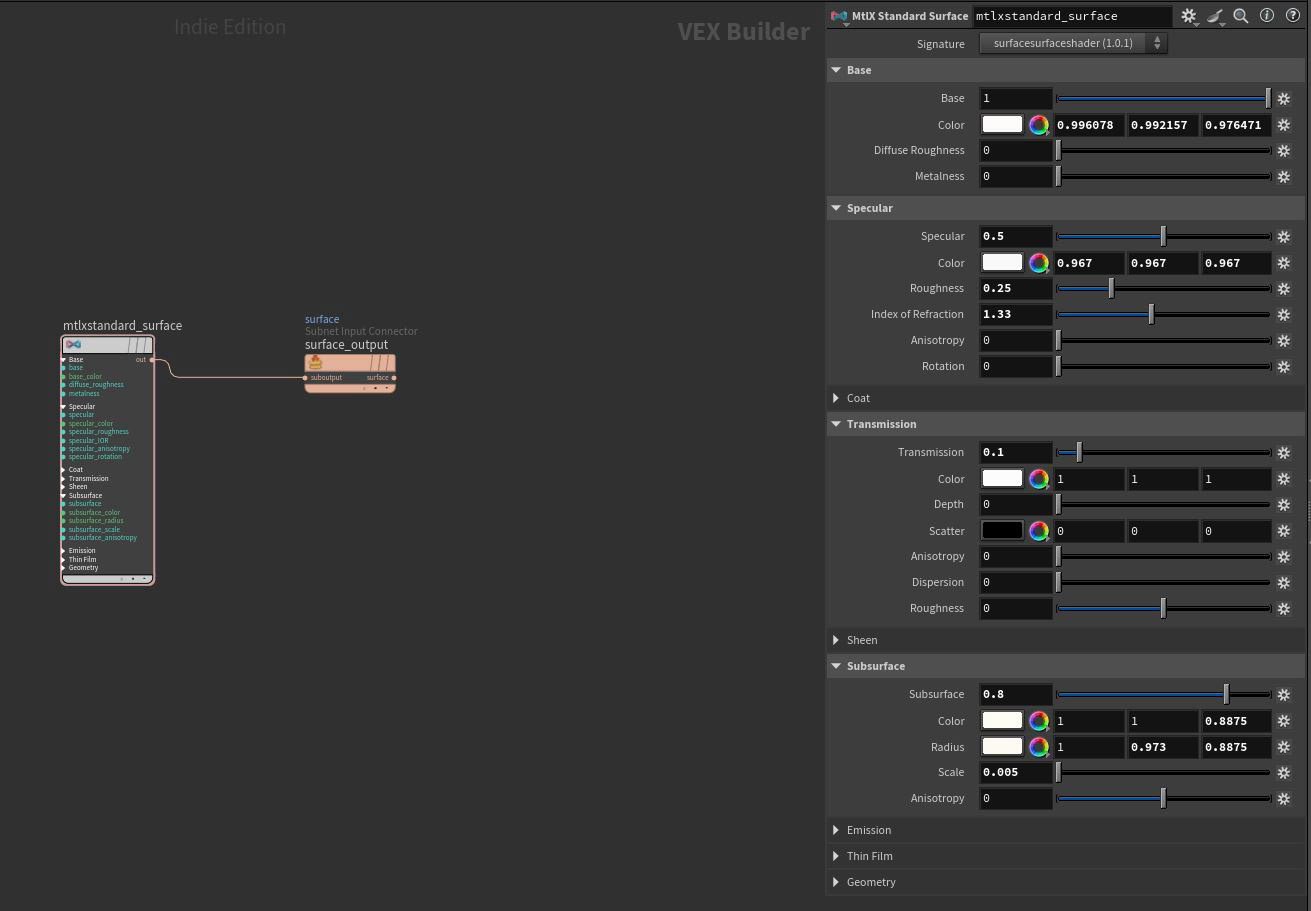The image size is (1311, 911).
Task: Click icon on mtlxstandard_surface node
Action: click(73, 344)
